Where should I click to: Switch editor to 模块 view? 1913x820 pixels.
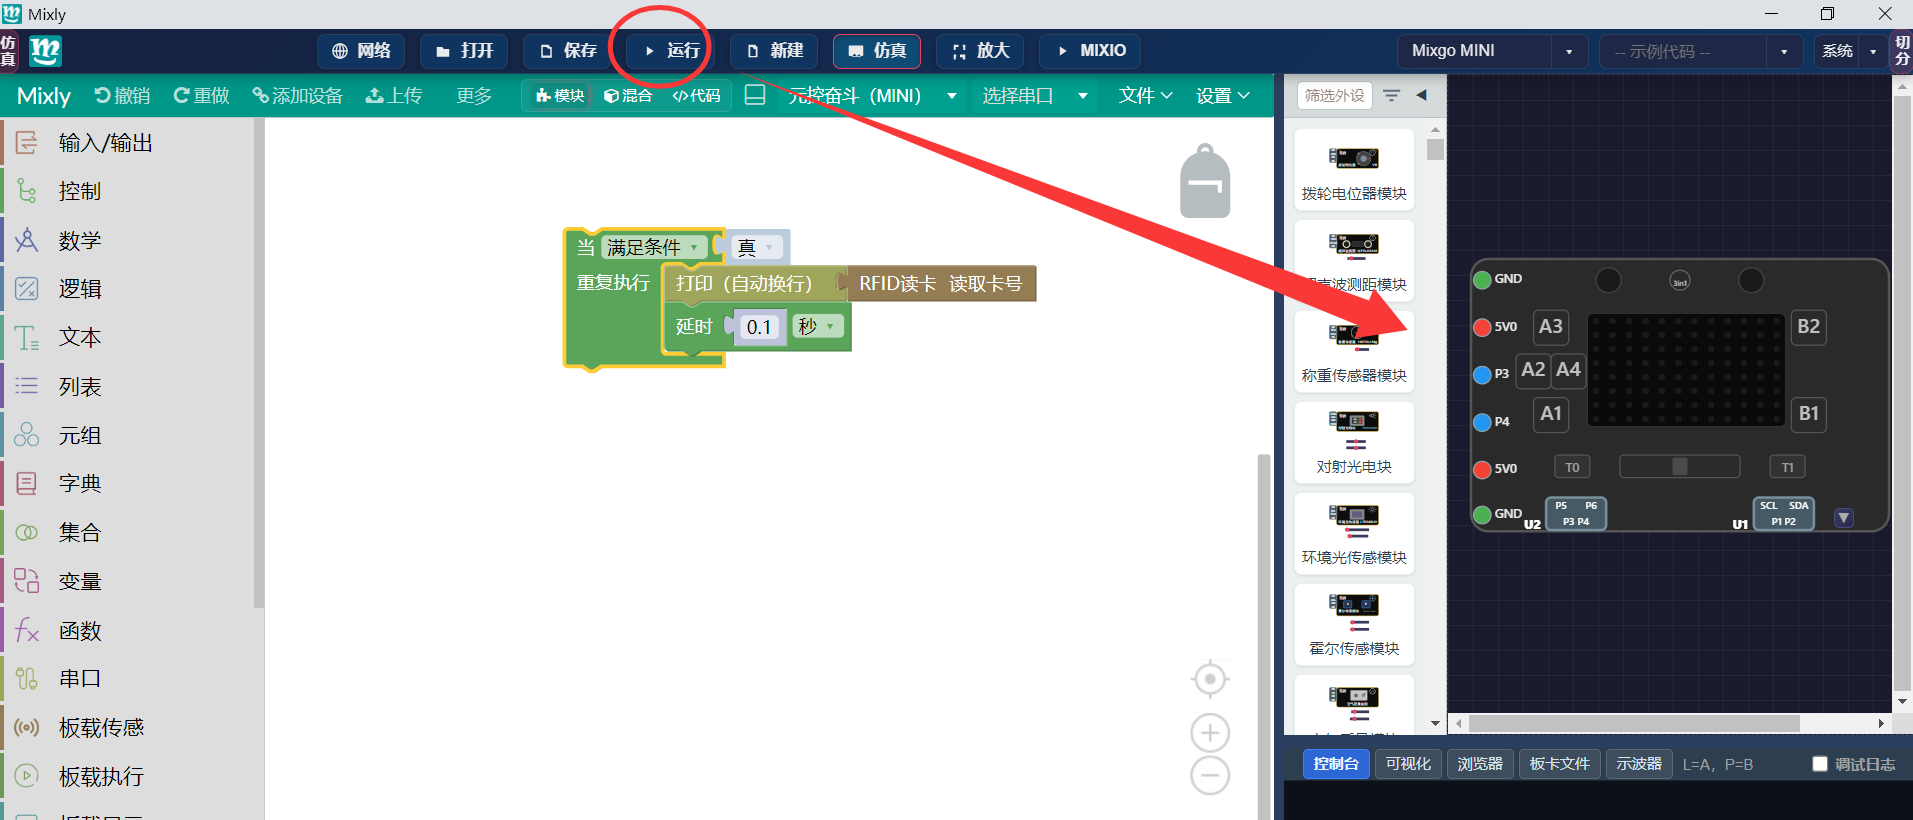[x=560, y=96]
